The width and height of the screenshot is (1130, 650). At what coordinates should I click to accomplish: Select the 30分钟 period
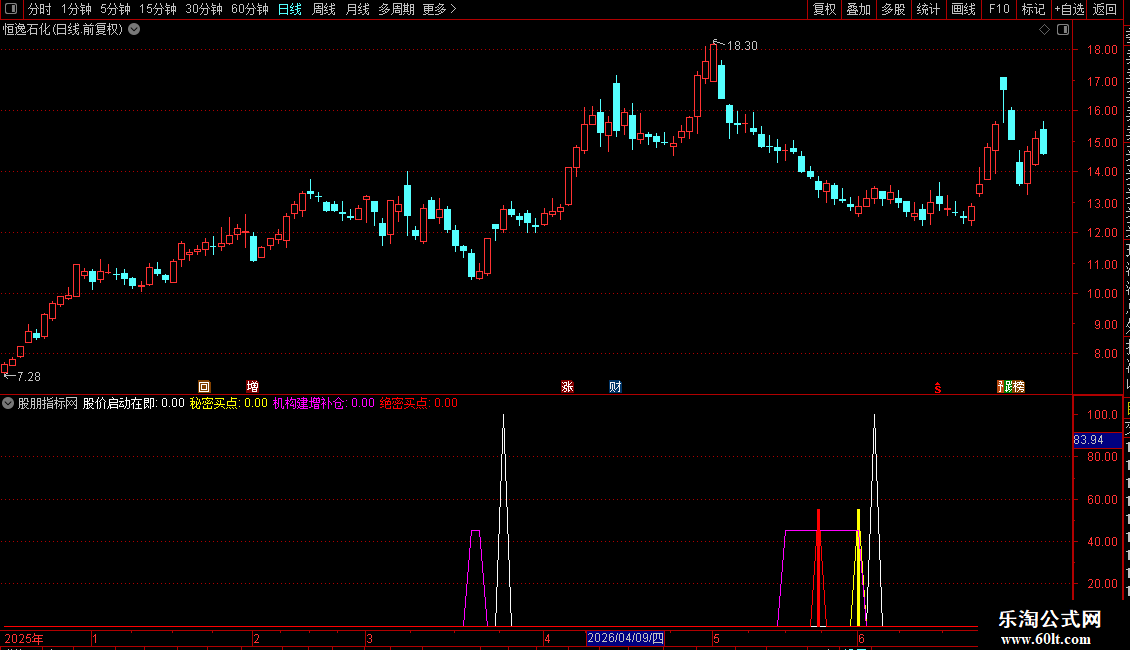pos(204,9)
